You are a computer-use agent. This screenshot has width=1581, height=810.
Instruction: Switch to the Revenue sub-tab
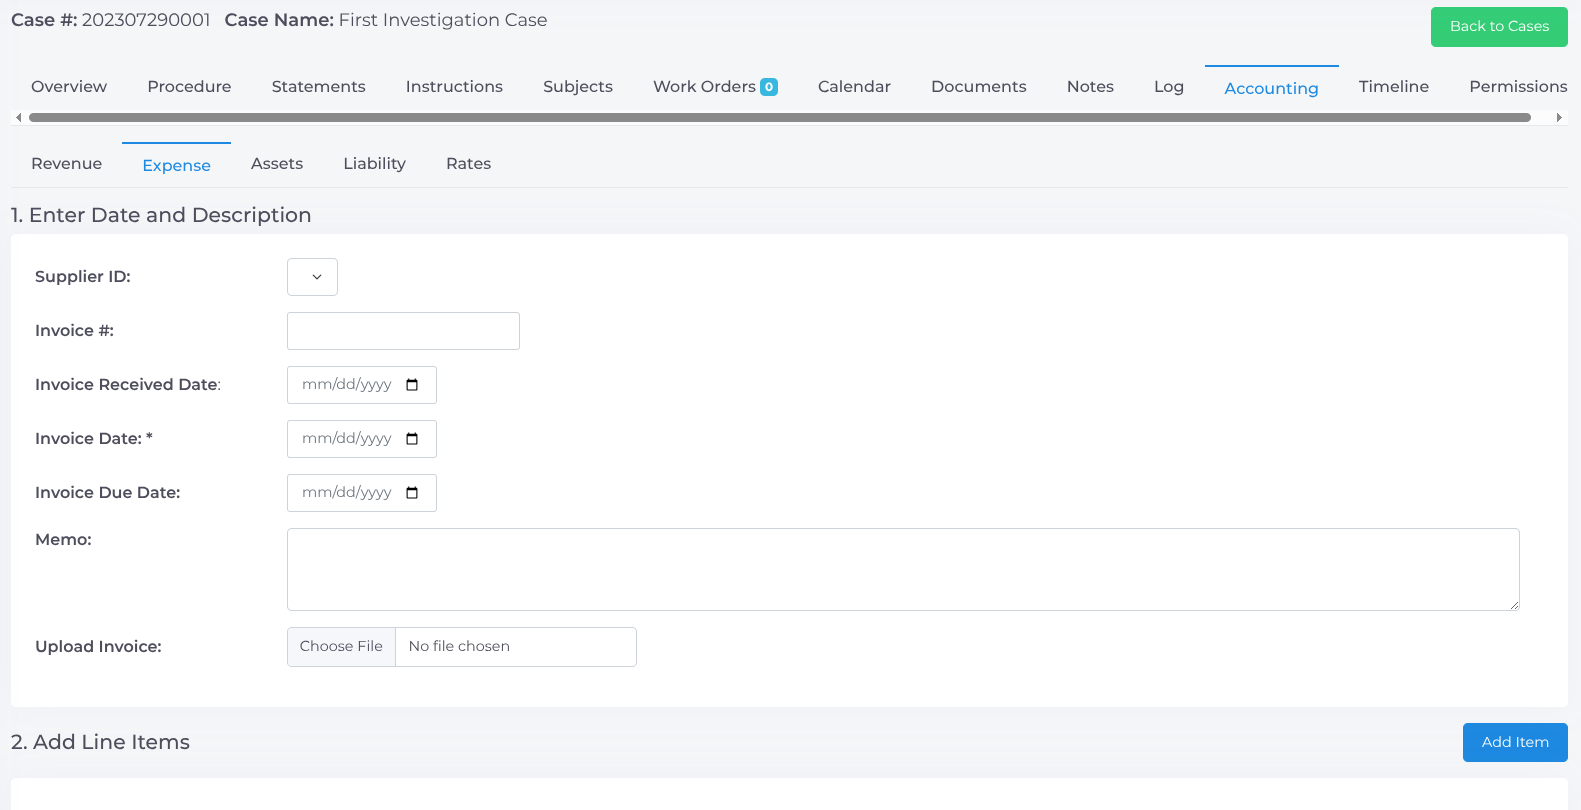coord(66,164)
